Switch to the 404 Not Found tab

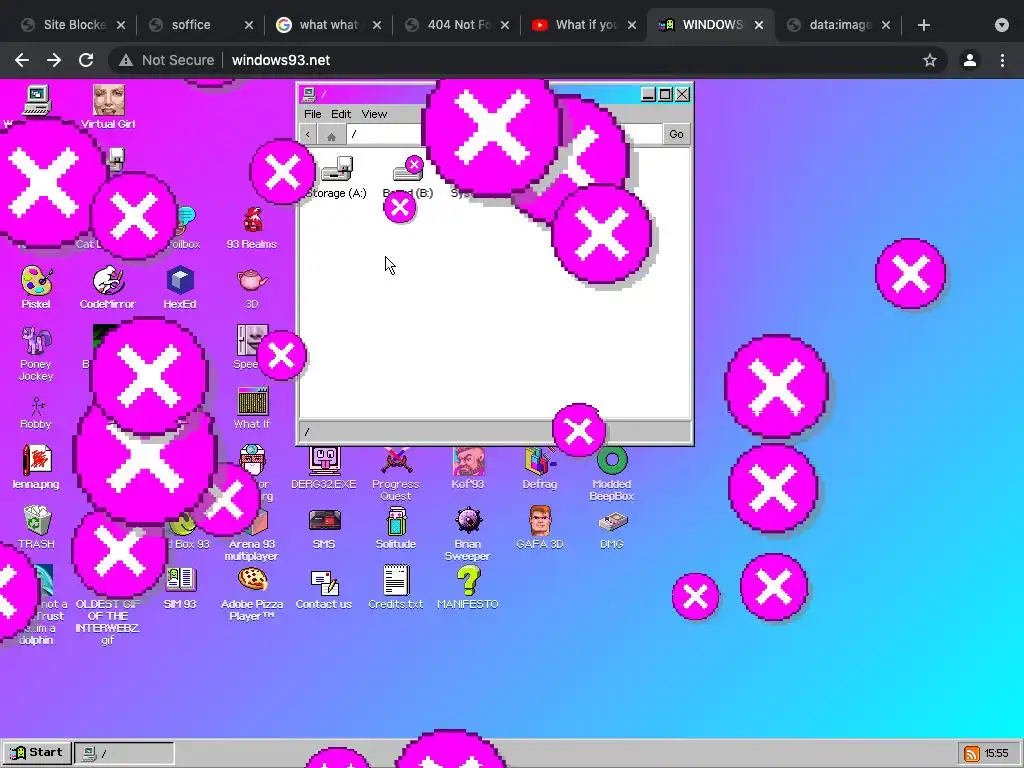pyautogui.click(x=457, y=25)
